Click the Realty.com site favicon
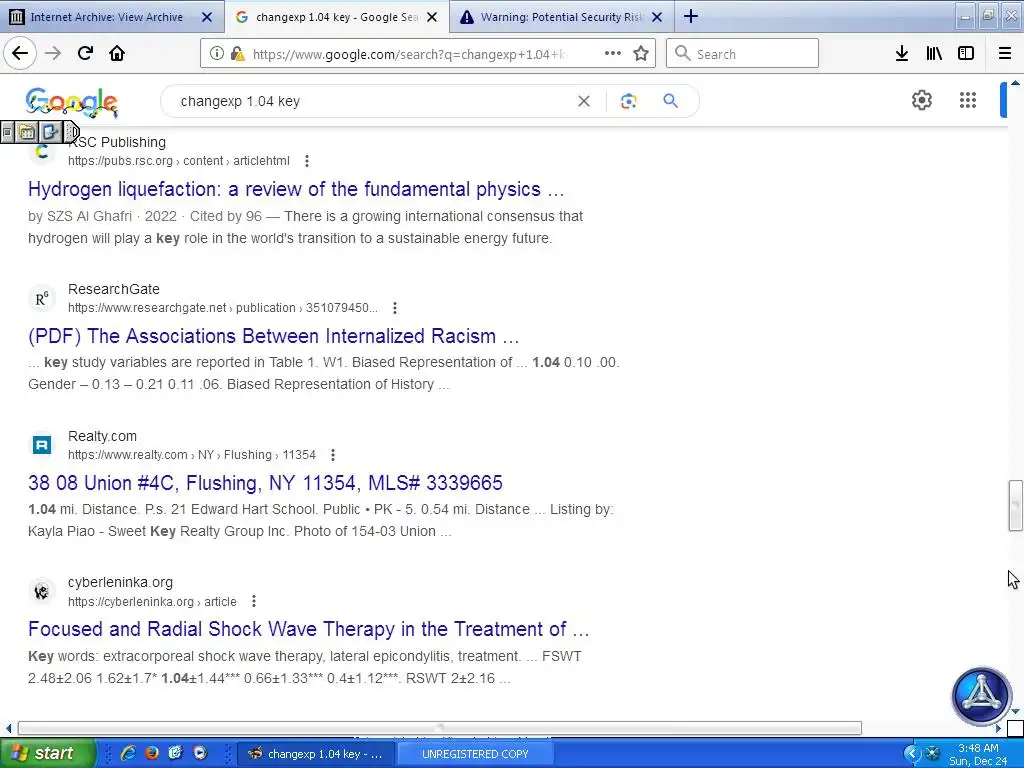The width and height of the screenshot is (1024, 768). coord(41,445)
